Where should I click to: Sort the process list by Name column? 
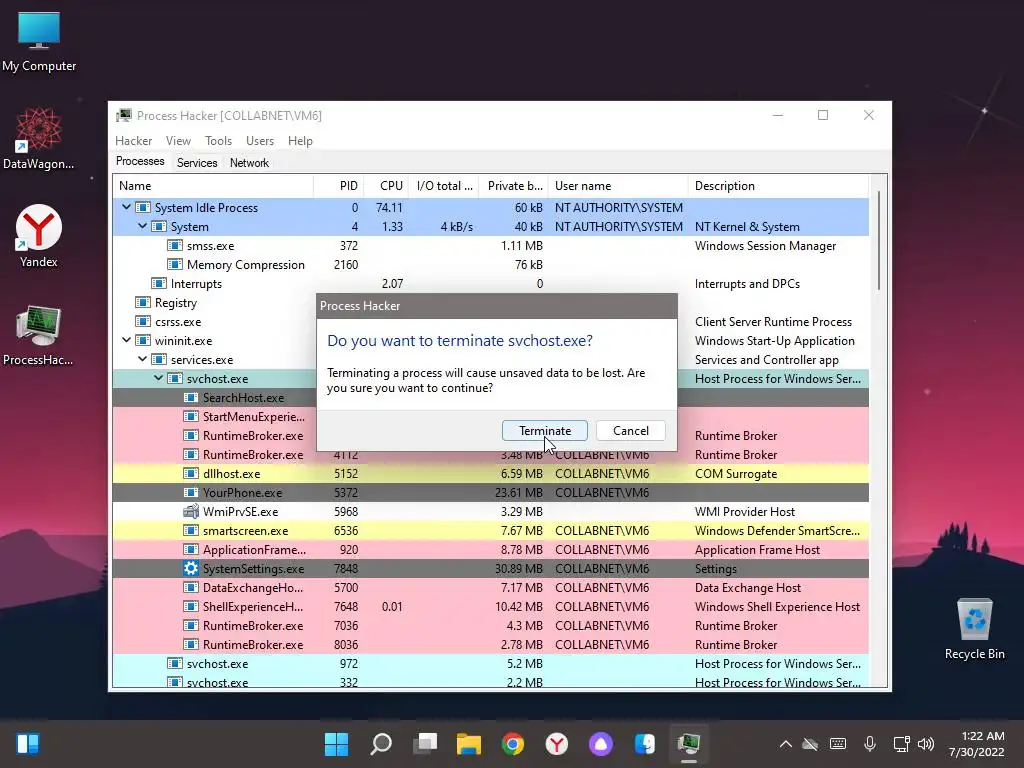click(213, 185)
